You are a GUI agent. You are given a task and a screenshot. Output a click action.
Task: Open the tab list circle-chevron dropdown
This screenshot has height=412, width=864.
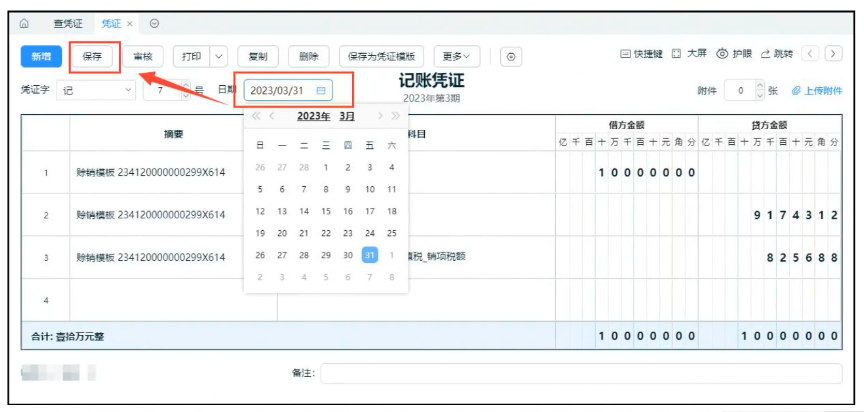[155, 23]
